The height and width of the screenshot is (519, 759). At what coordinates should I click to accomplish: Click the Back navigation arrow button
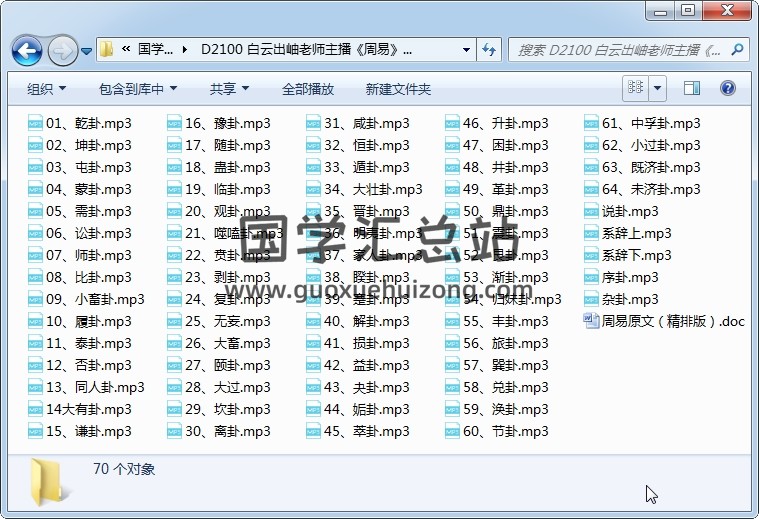(x=27, y=49)
